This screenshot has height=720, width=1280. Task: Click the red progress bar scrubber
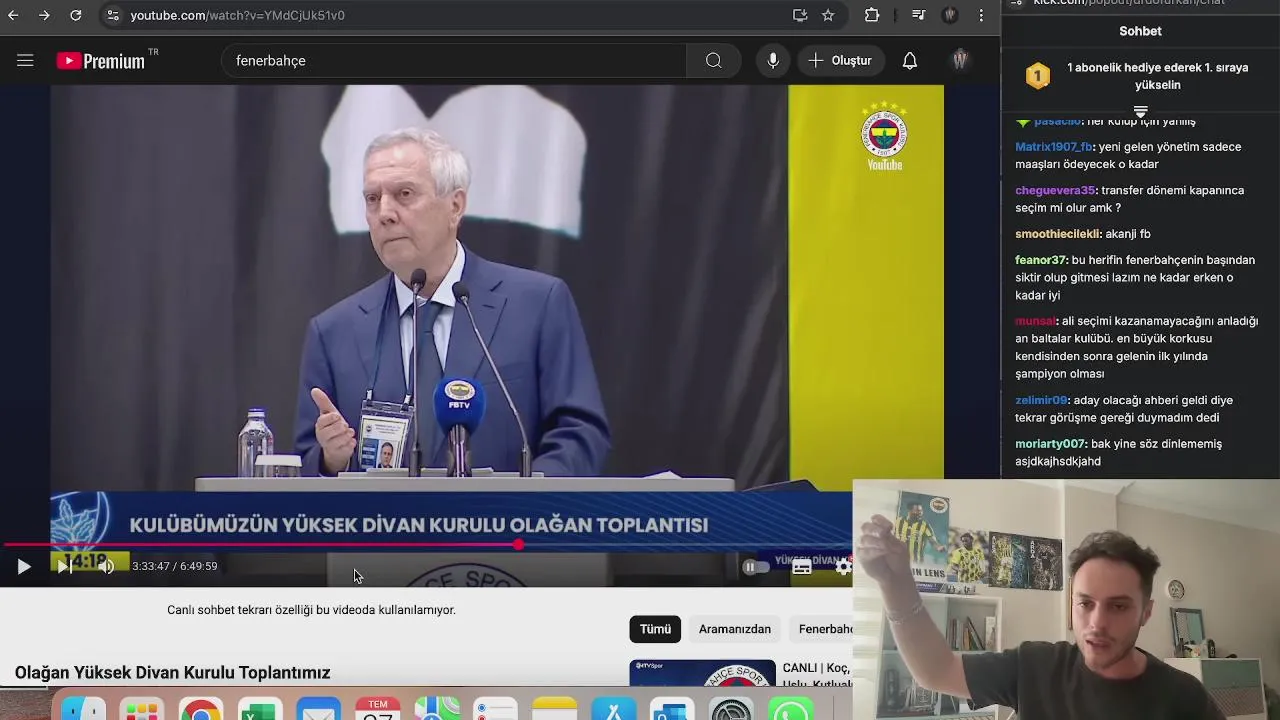click(518, 545)
